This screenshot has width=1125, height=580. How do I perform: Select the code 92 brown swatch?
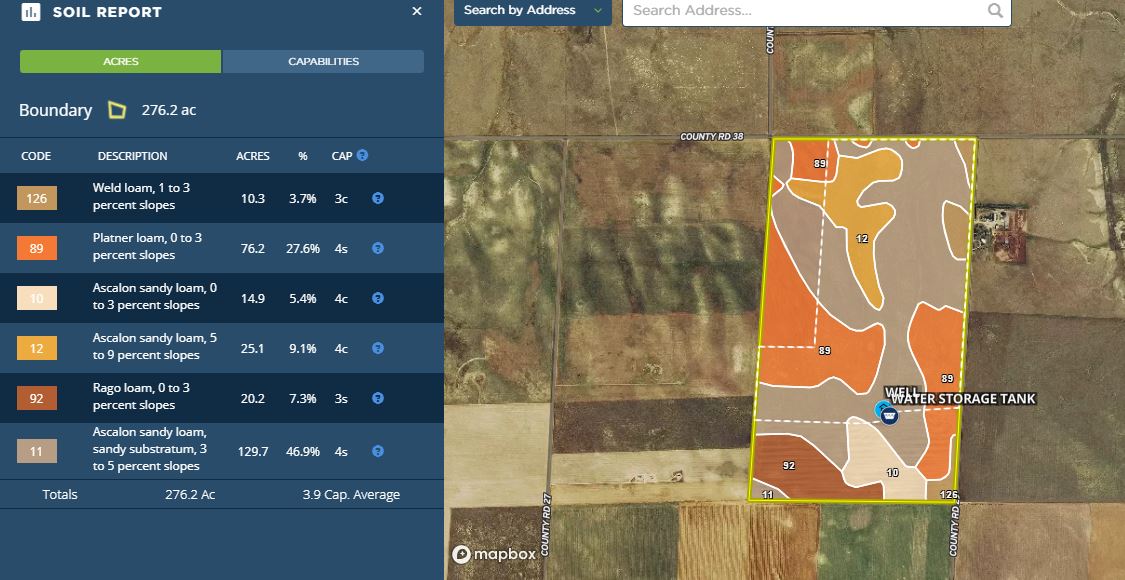(x=37, y=398)
